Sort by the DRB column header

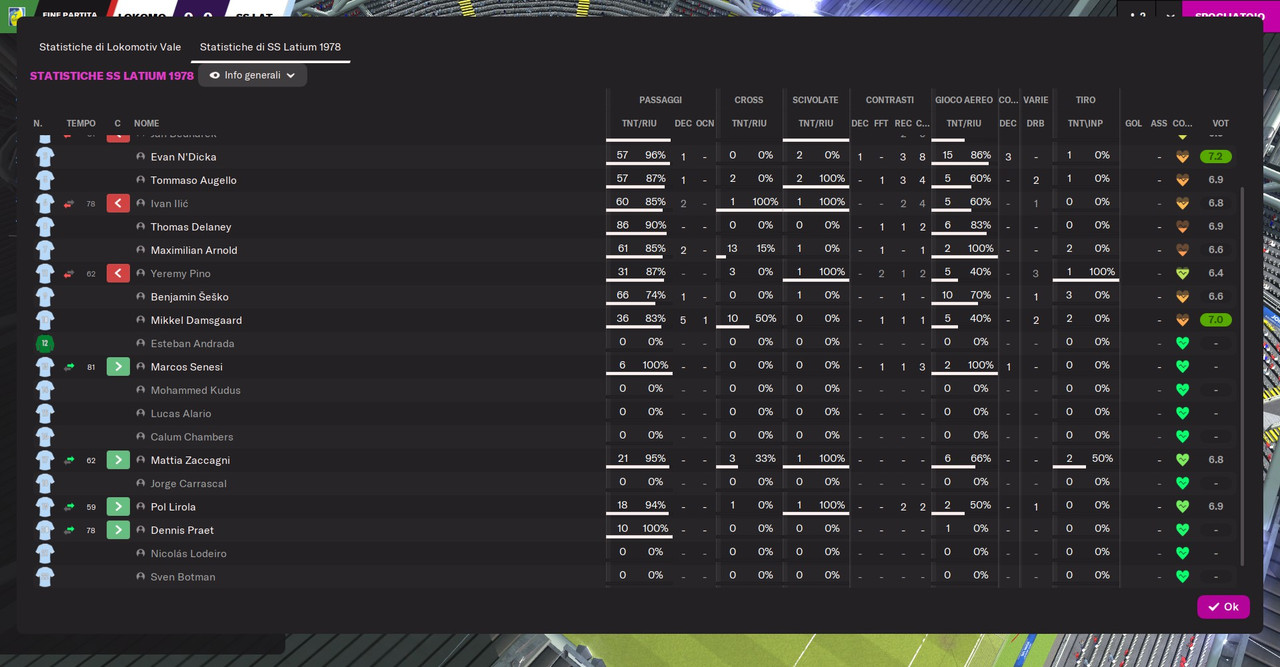click(1035, 124)
